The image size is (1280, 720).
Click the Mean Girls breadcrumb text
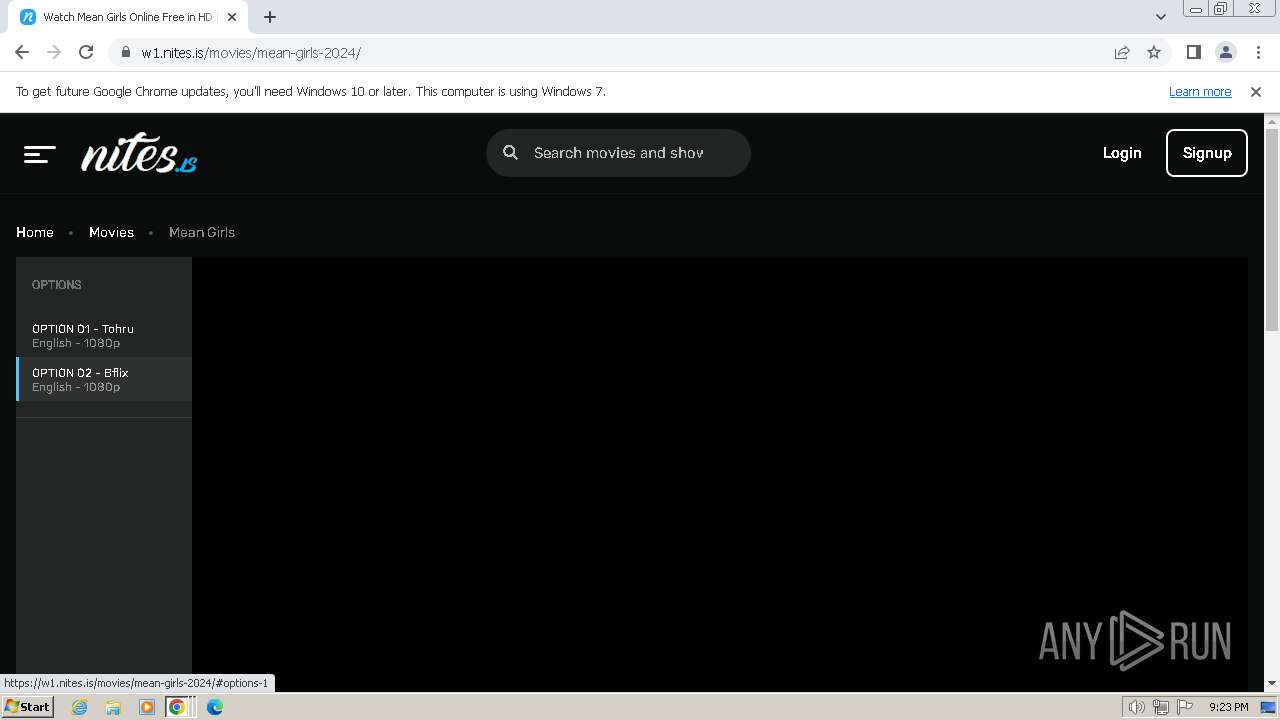pyautogui.click(x=202, y=232)
